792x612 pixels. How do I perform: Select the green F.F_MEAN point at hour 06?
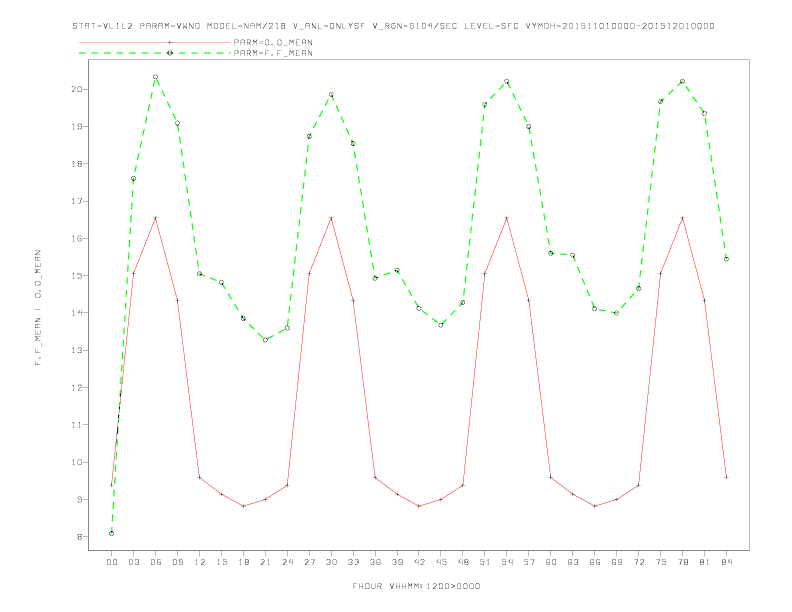(x=156, y=77)
